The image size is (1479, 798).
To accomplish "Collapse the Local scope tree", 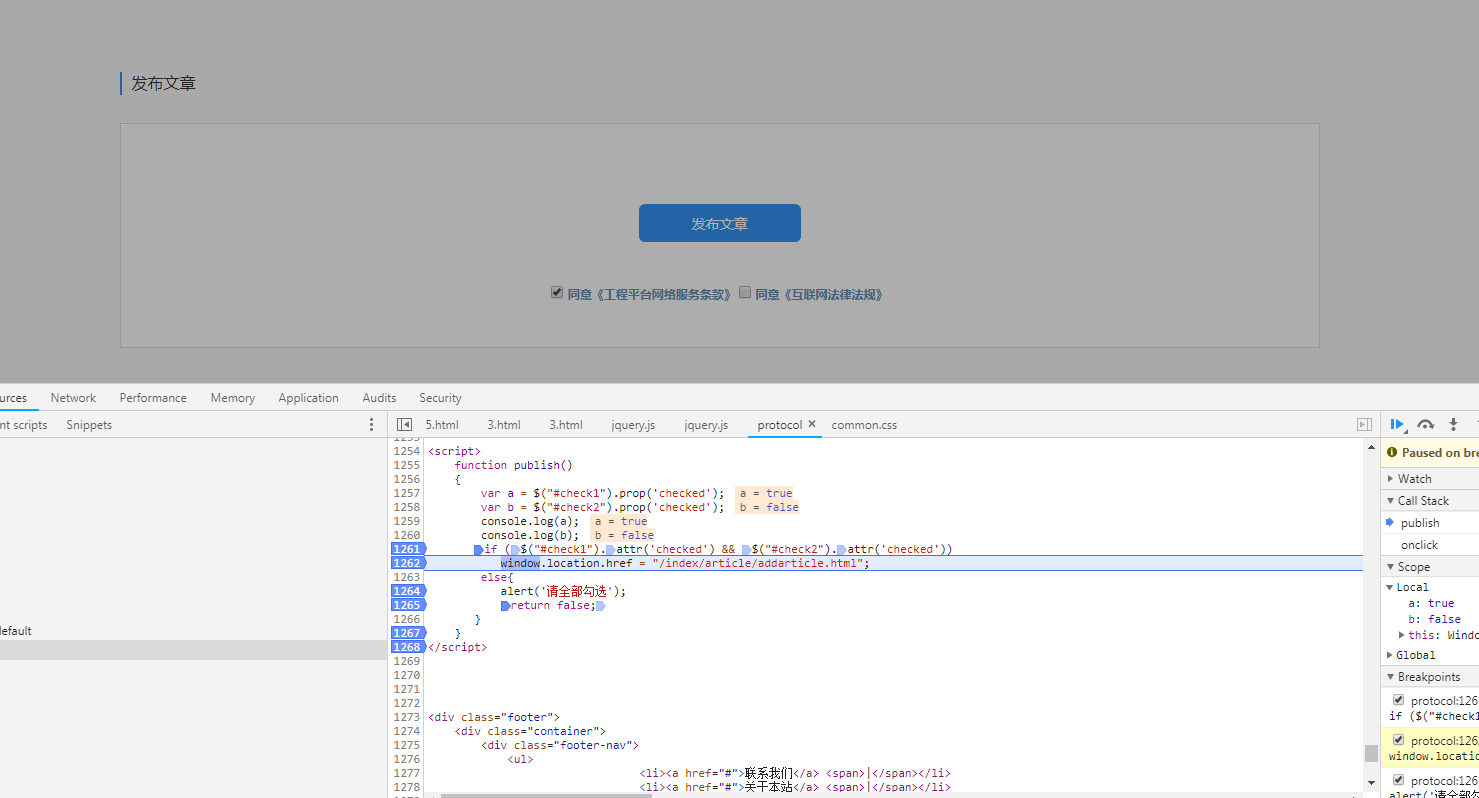I will pos(1390,587).
